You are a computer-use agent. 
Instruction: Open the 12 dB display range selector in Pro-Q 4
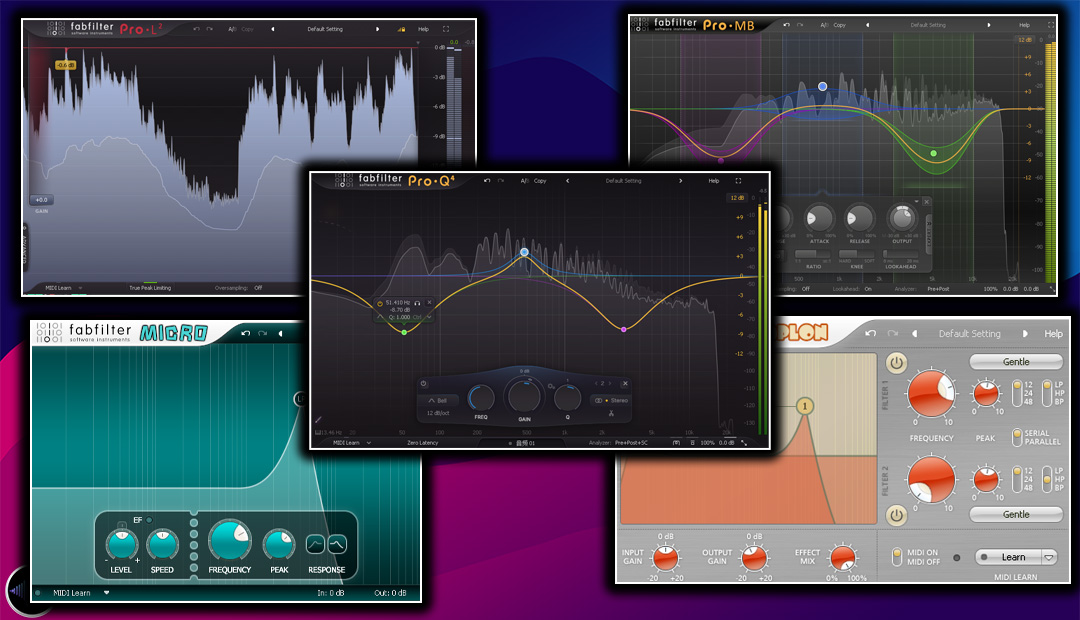[x=737, y=198]
